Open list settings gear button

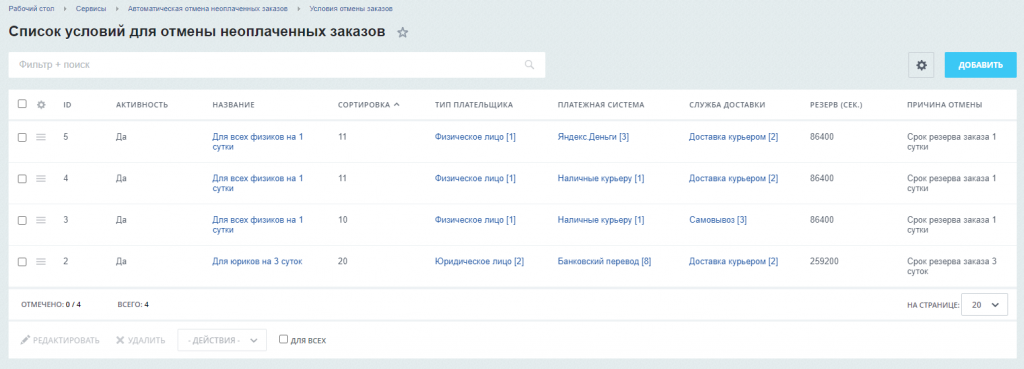click(x=921, y=65)
